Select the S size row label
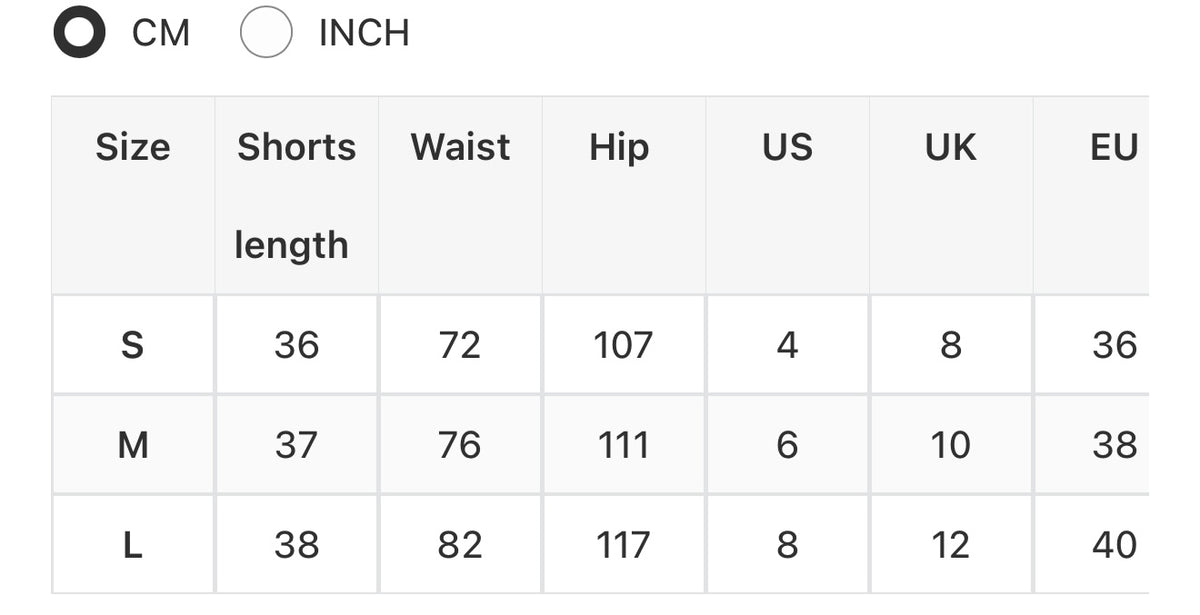 click(x=133, y=345)
